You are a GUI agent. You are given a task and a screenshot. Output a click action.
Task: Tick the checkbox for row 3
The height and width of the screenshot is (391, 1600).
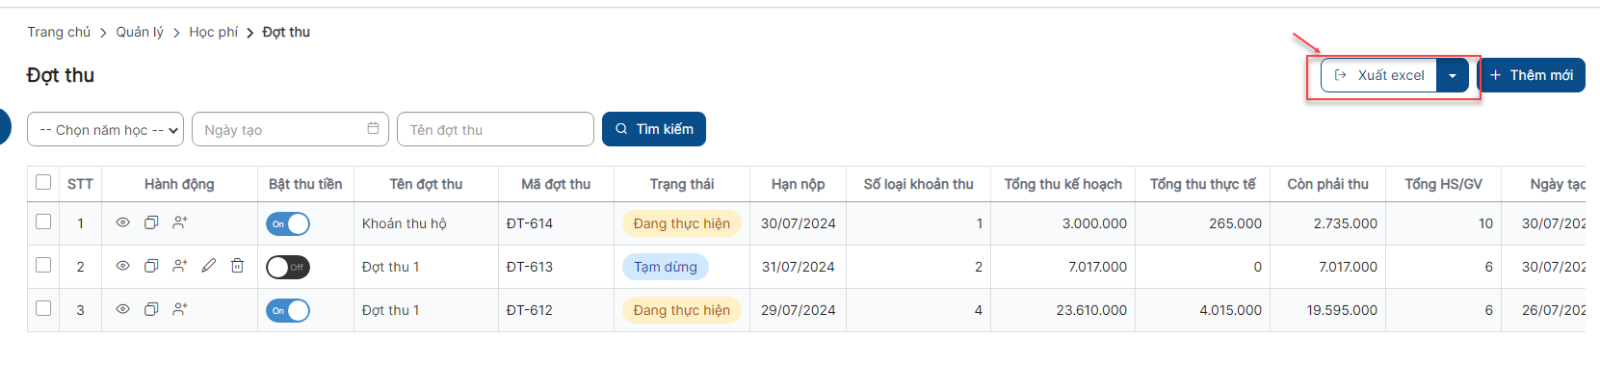click(x=43, y=308)
